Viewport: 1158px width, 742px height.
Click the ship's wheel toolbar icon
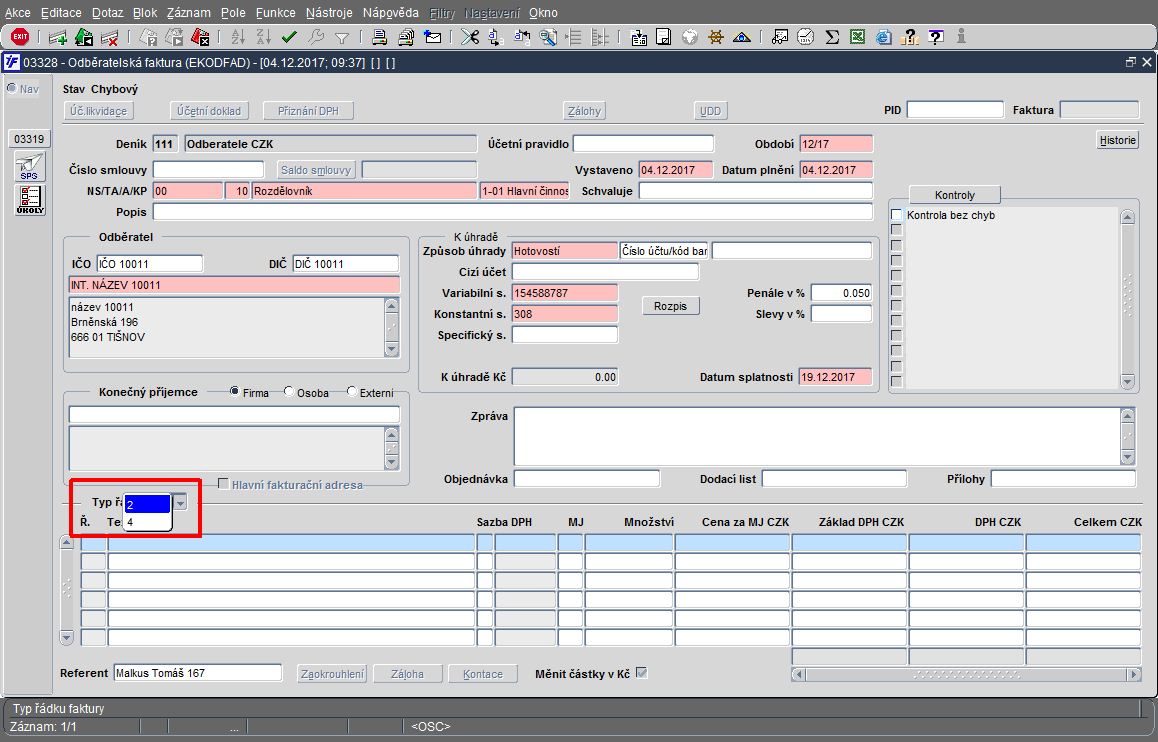click(716, 38)
